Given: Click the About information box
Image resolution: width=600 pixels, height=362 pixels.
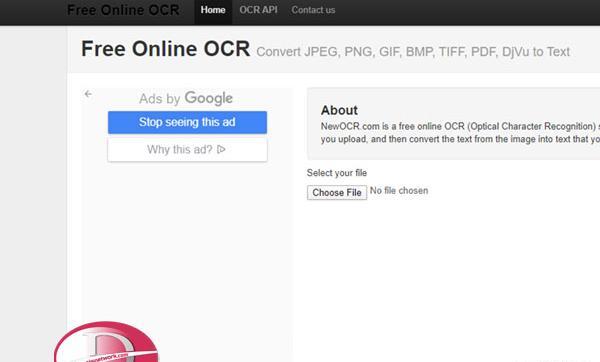Looking at the screenshot, I should point(453,124).
